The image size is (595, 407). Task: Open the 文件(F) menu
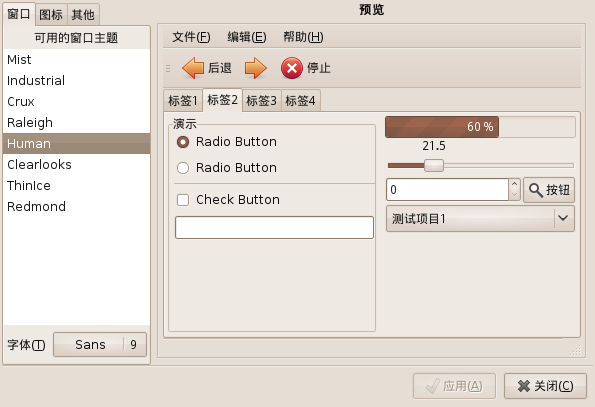(191, 37)
